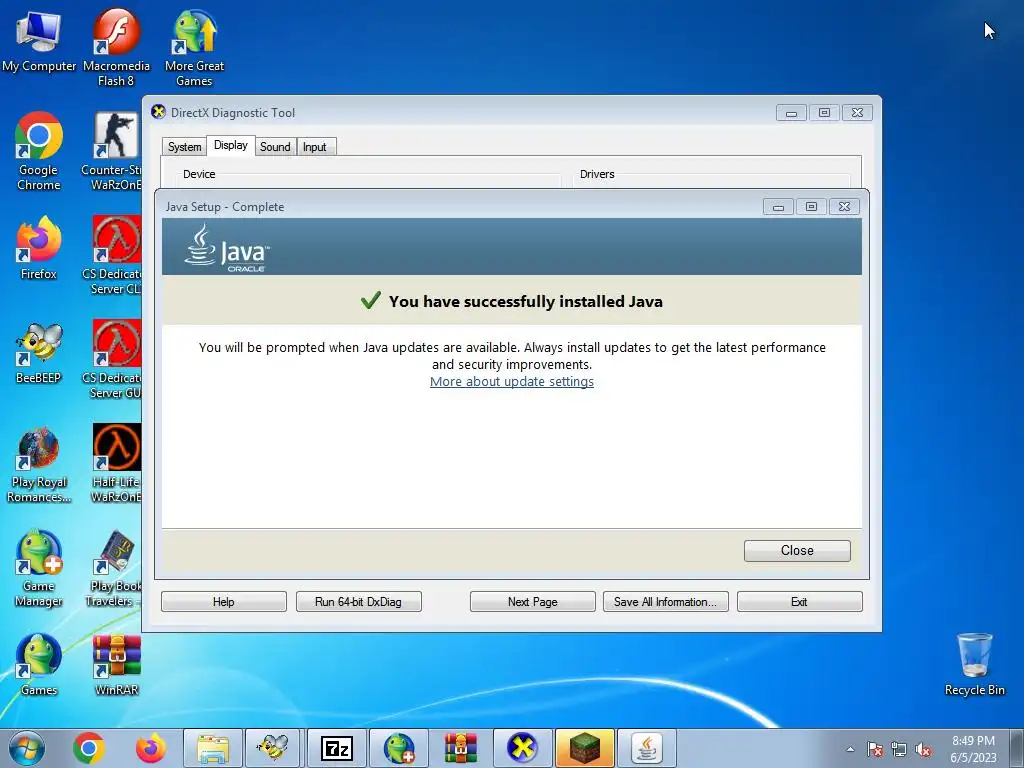Open Google Chrome desktop shortcut
Image resolution: width=1024 pixels, height=768 pixels.
point(39,150)
